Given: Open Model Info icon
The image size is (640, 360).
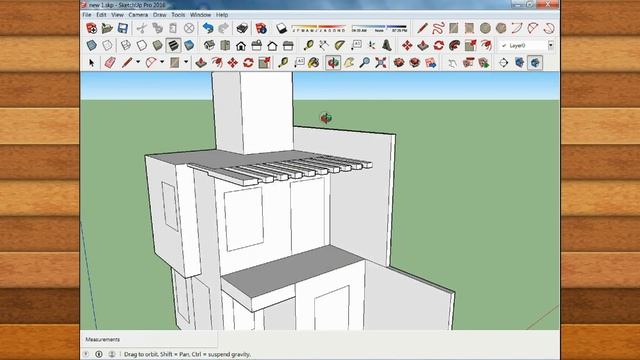Looking at the screenshot, I should point(261,28).
